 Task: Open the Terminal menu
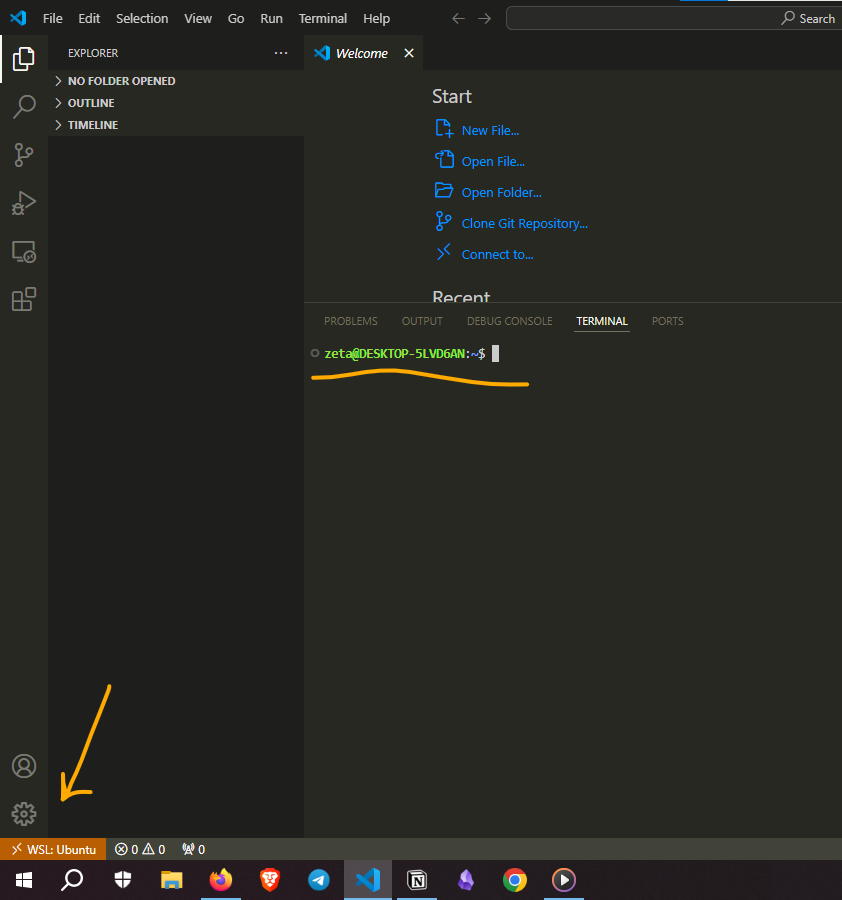tap(322, 18)
